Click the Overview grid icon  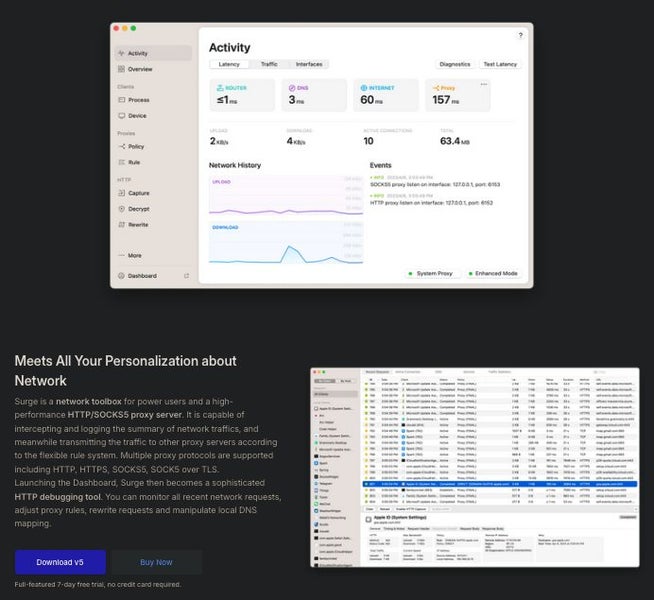(x=121, y=69)
